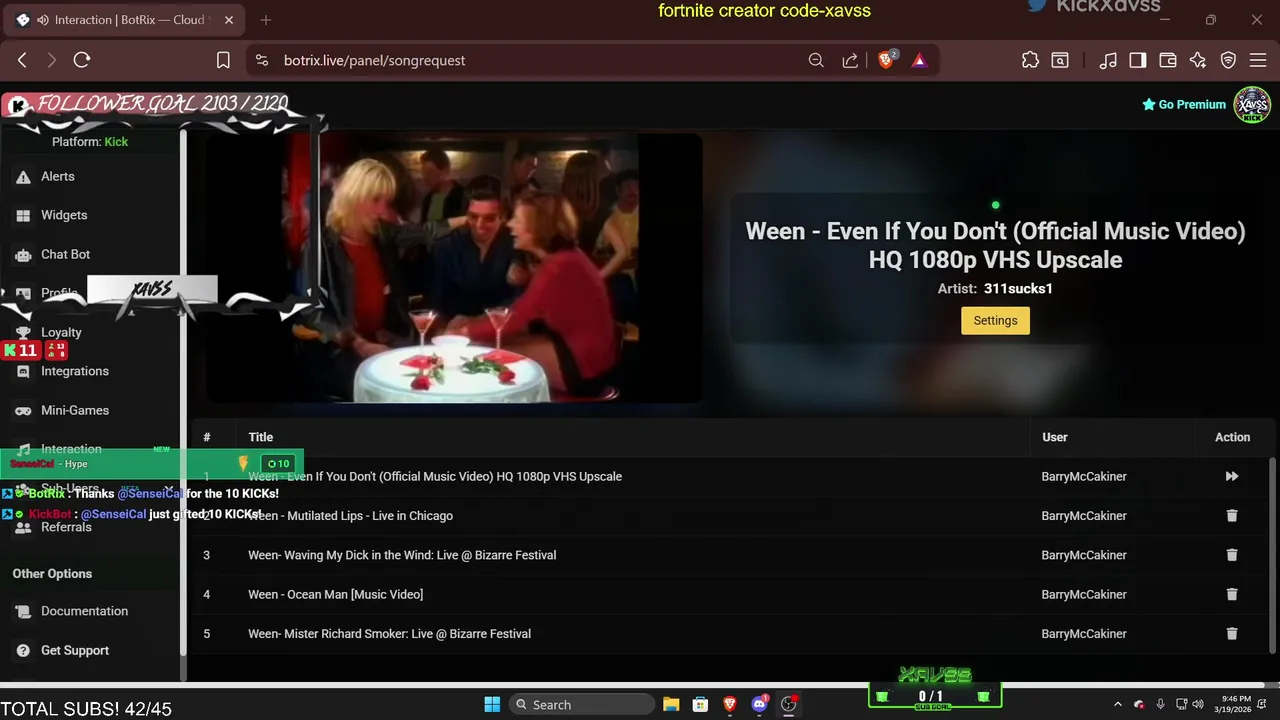Close the Interaction BotRix tab
This screenshot has height=720, width=1280.
pyautogui.click(x=229, y=20)
